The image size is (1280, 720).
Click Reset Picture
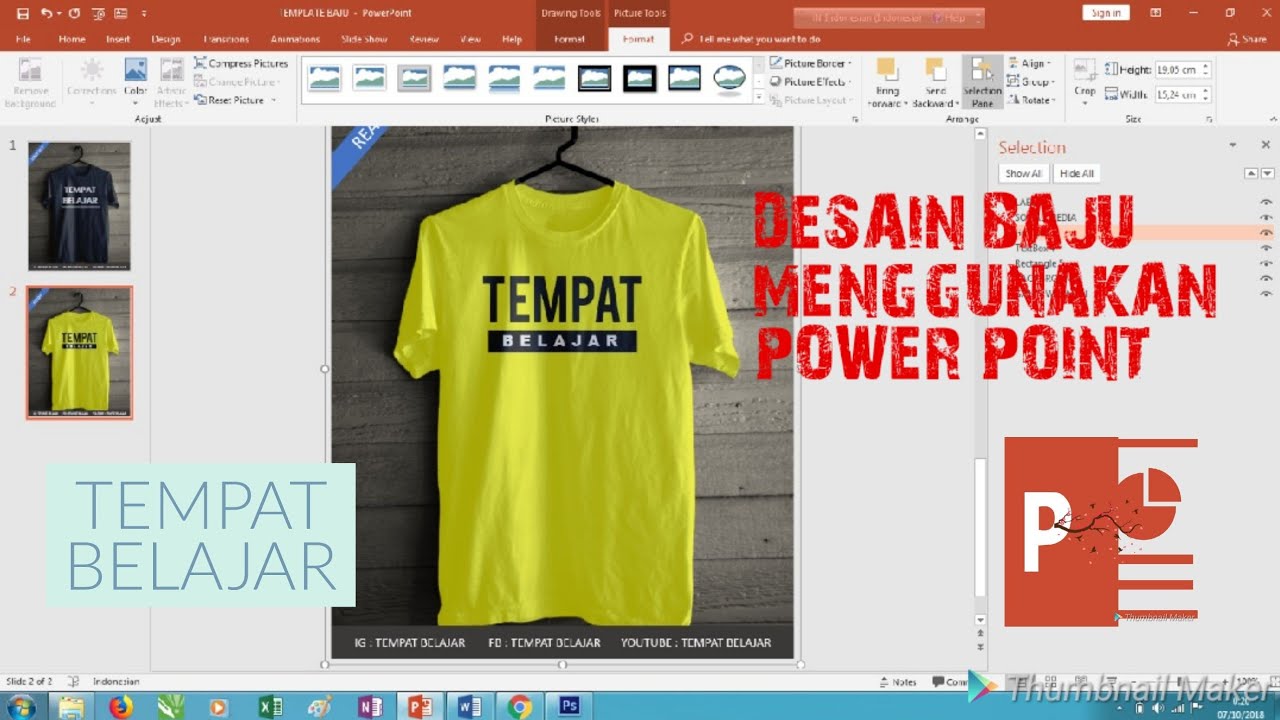click(x=230, y=100)
